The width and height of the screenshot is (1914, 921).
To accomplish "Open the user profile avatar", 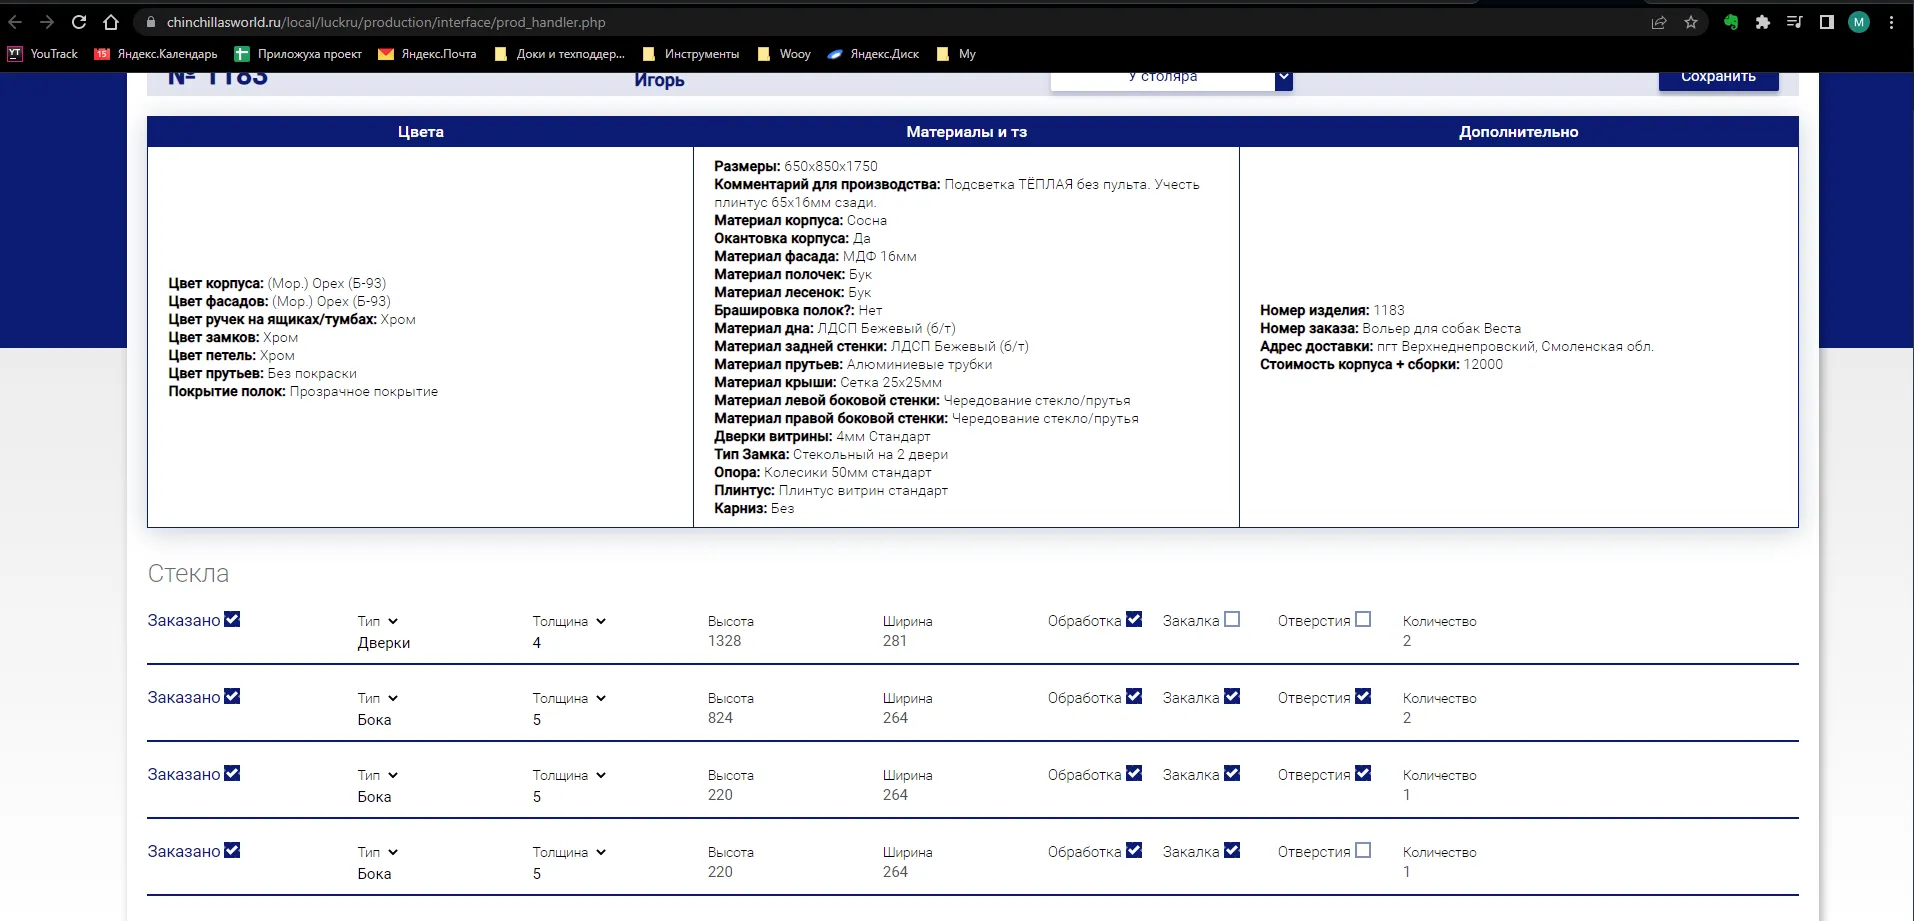I will coord(1859,22).
